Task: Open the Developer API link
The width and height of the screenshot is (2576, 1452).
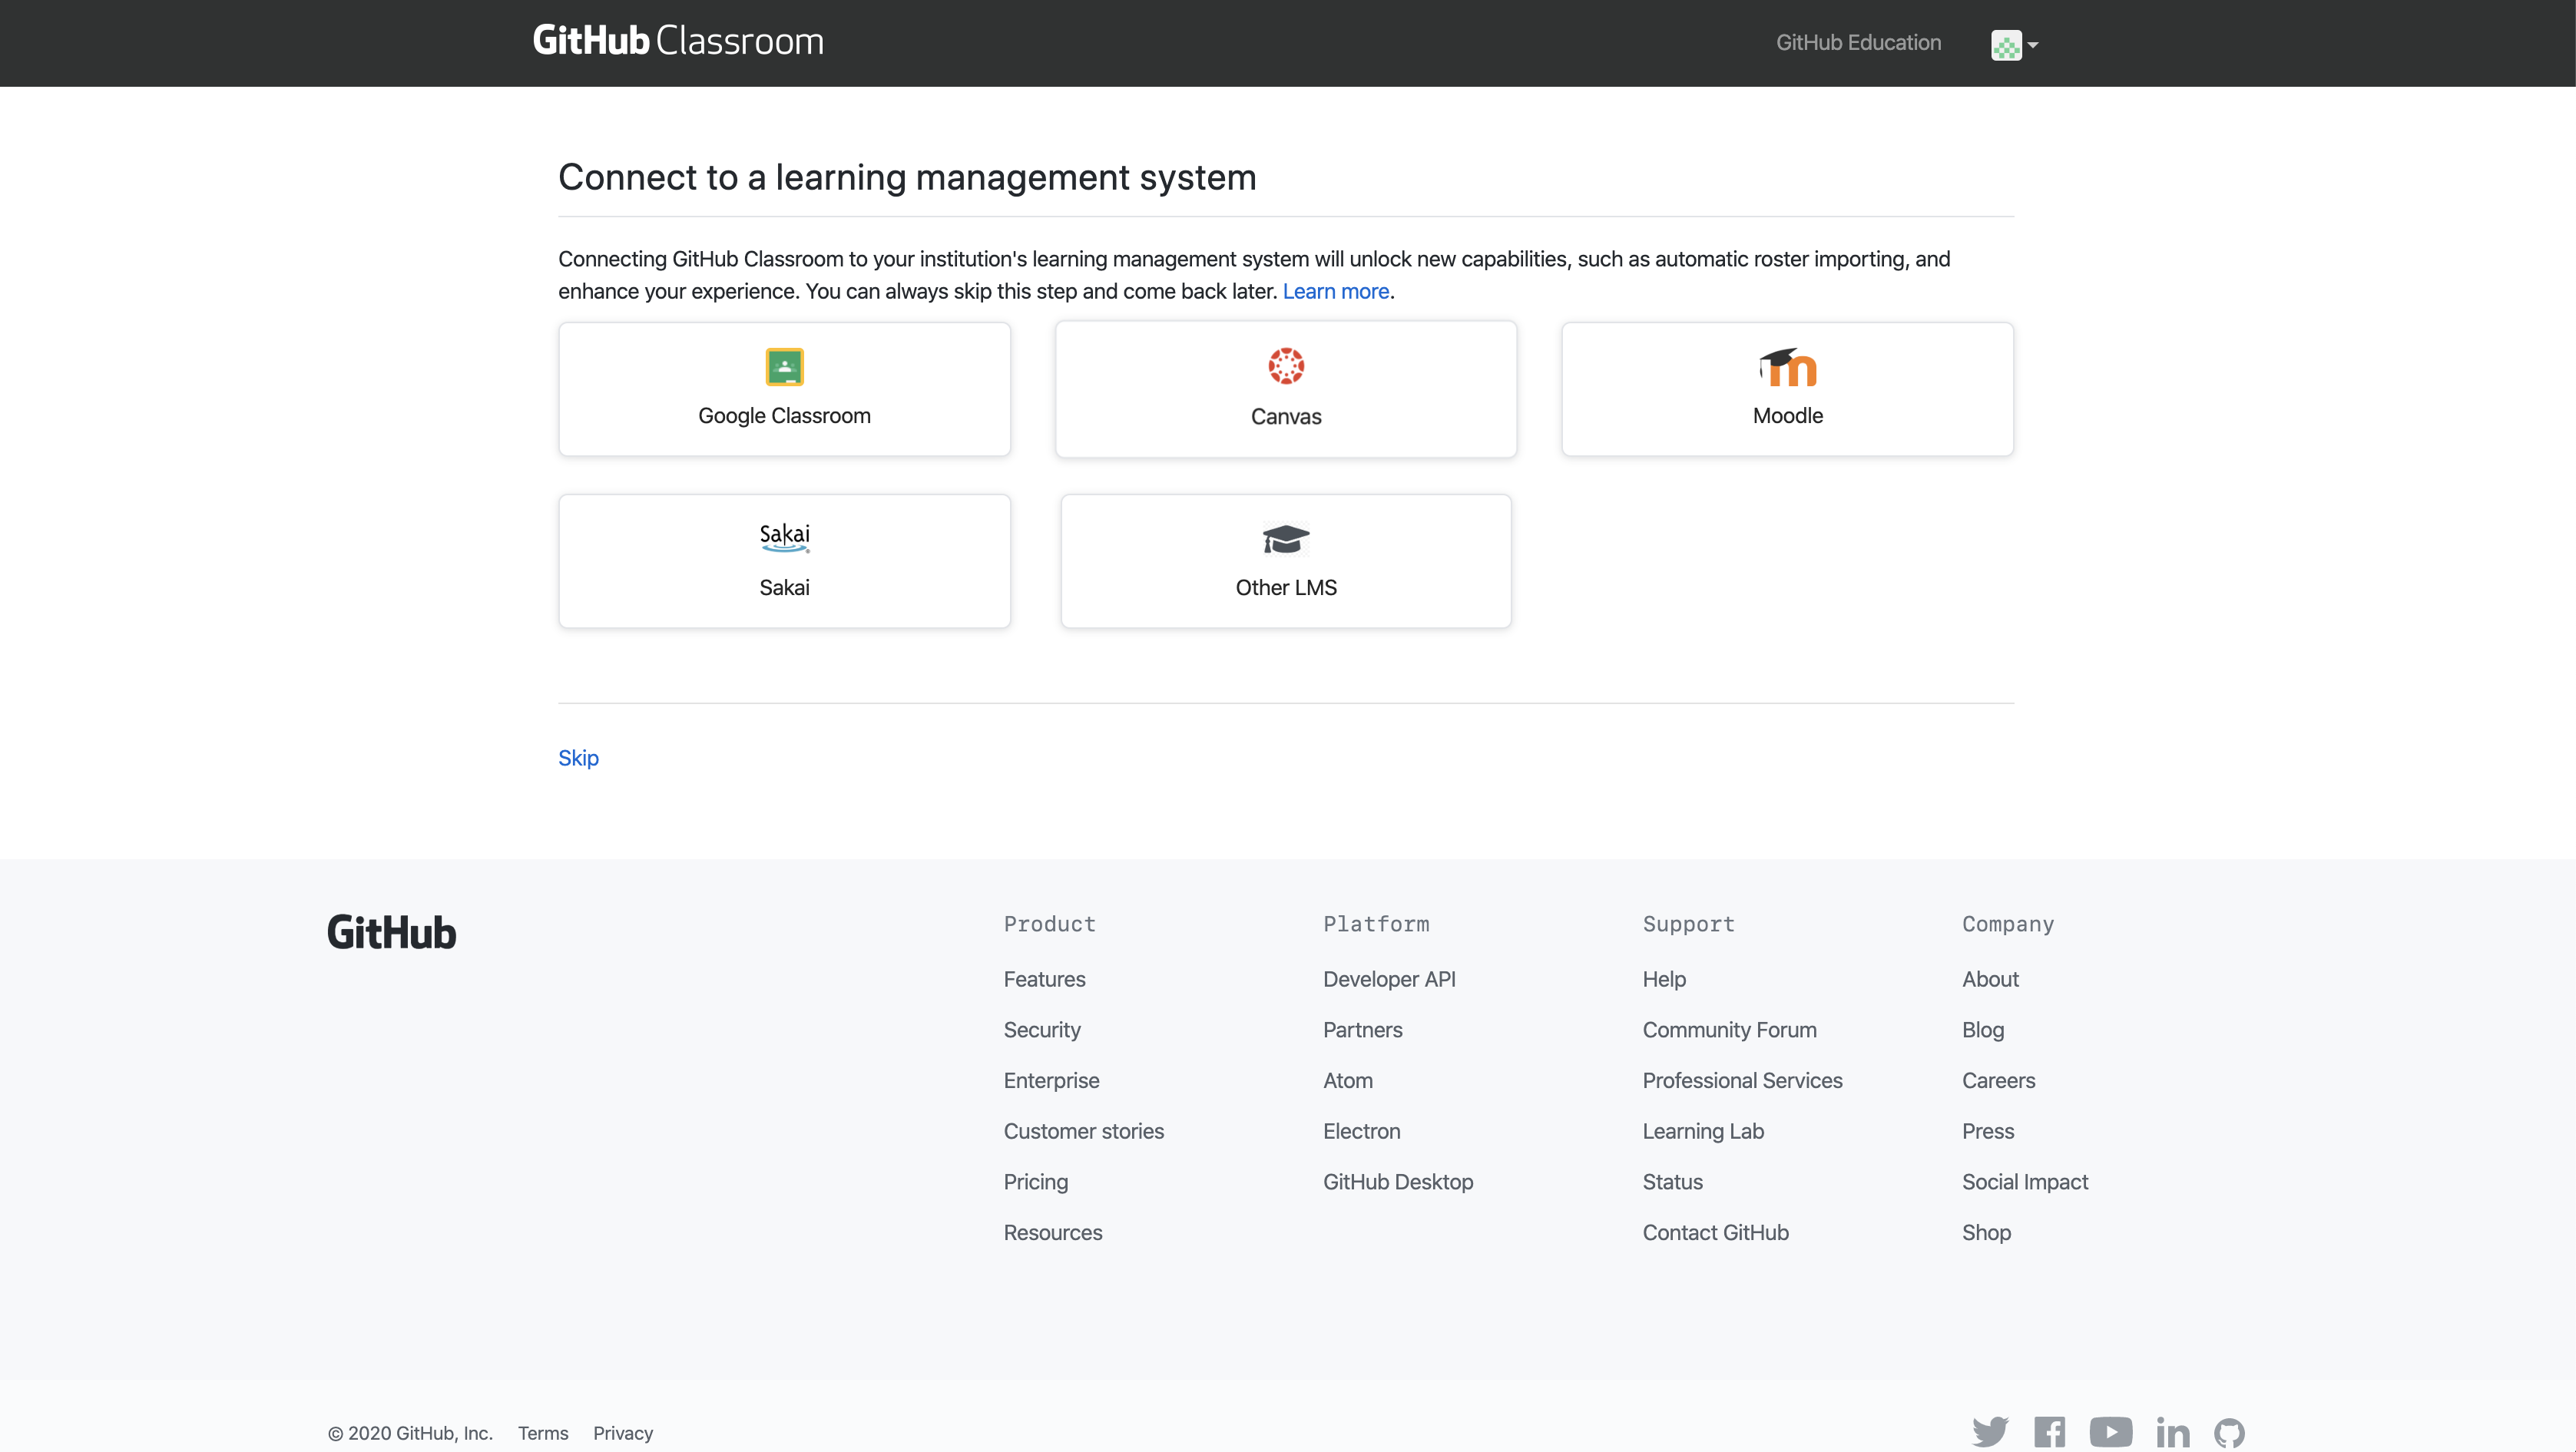Action: (x=1389, y=979)
